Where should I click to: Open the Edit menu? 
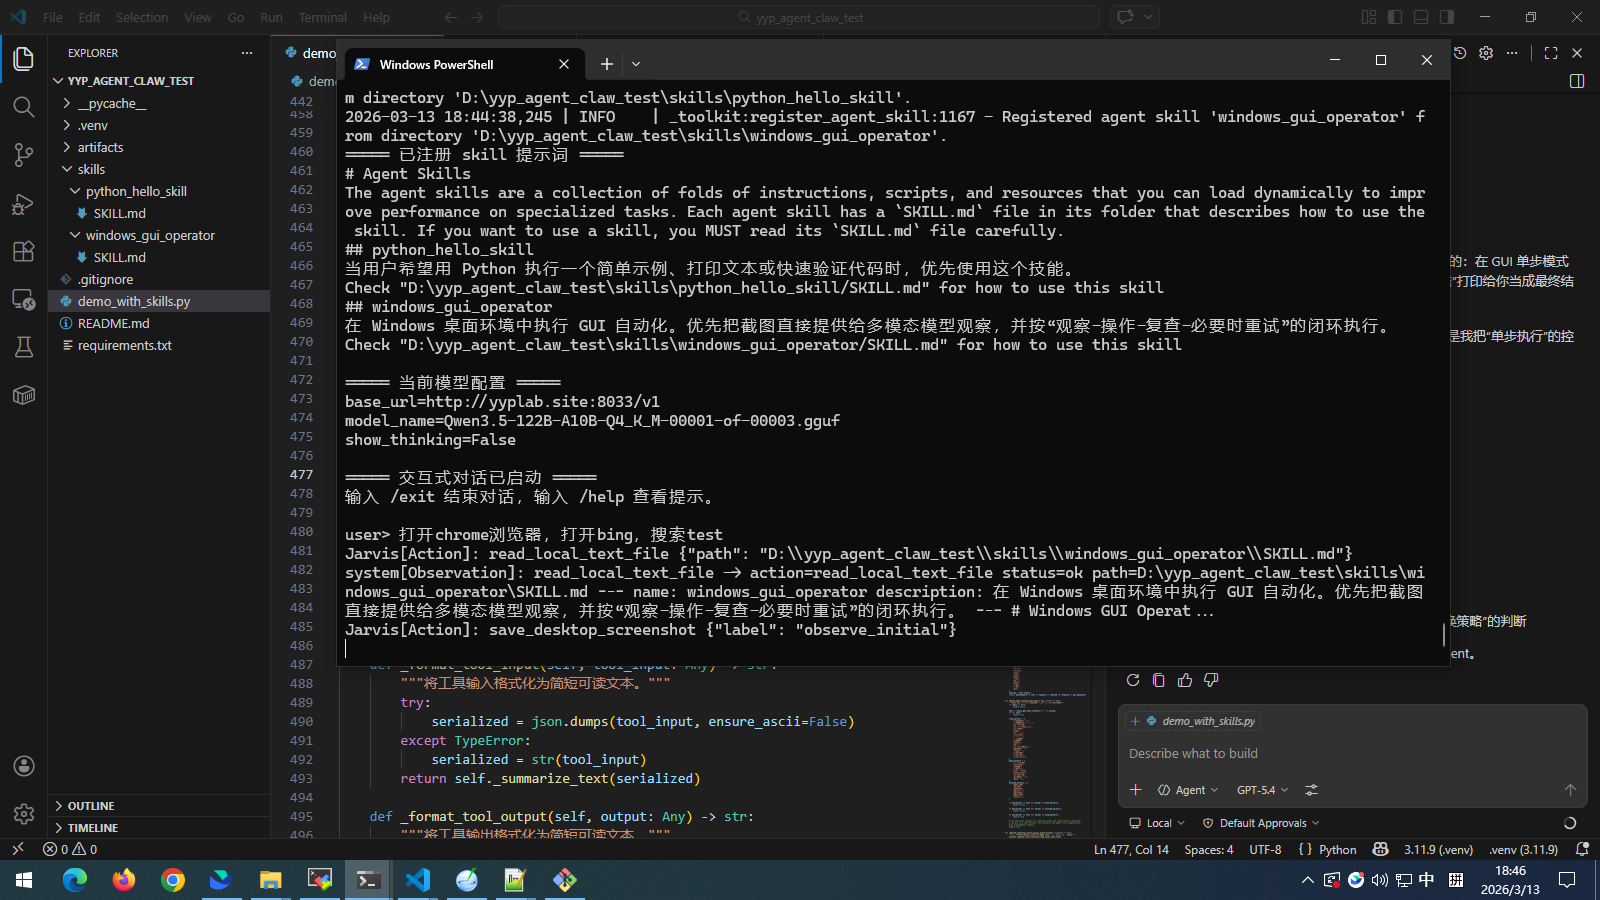(89, 17)
